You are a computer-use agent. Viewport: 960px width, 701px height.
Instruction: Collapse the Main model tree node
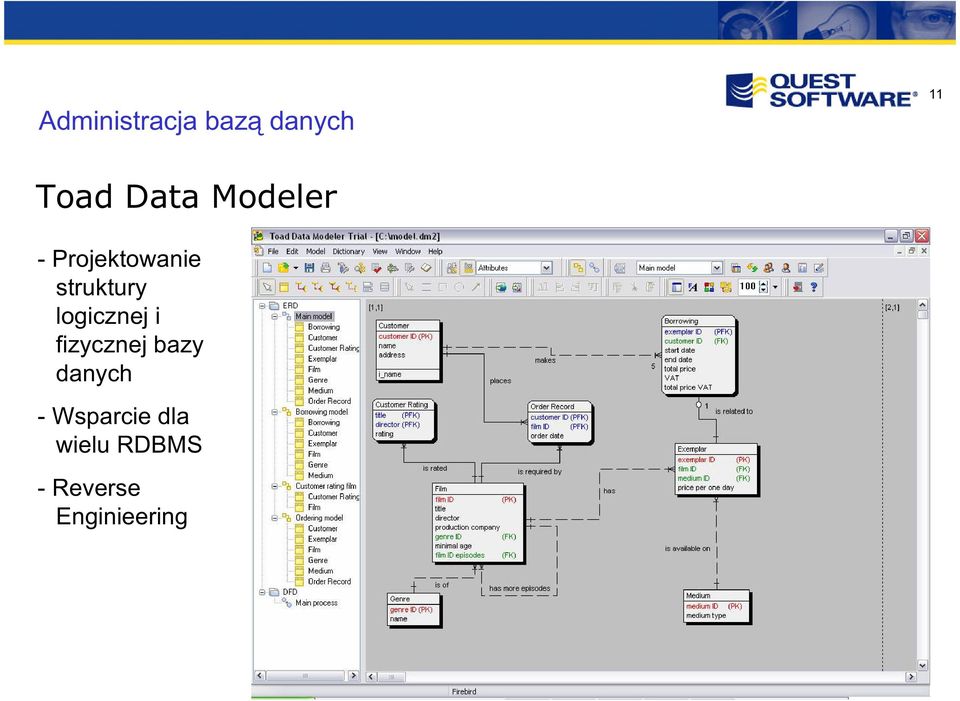coord(275,317)
